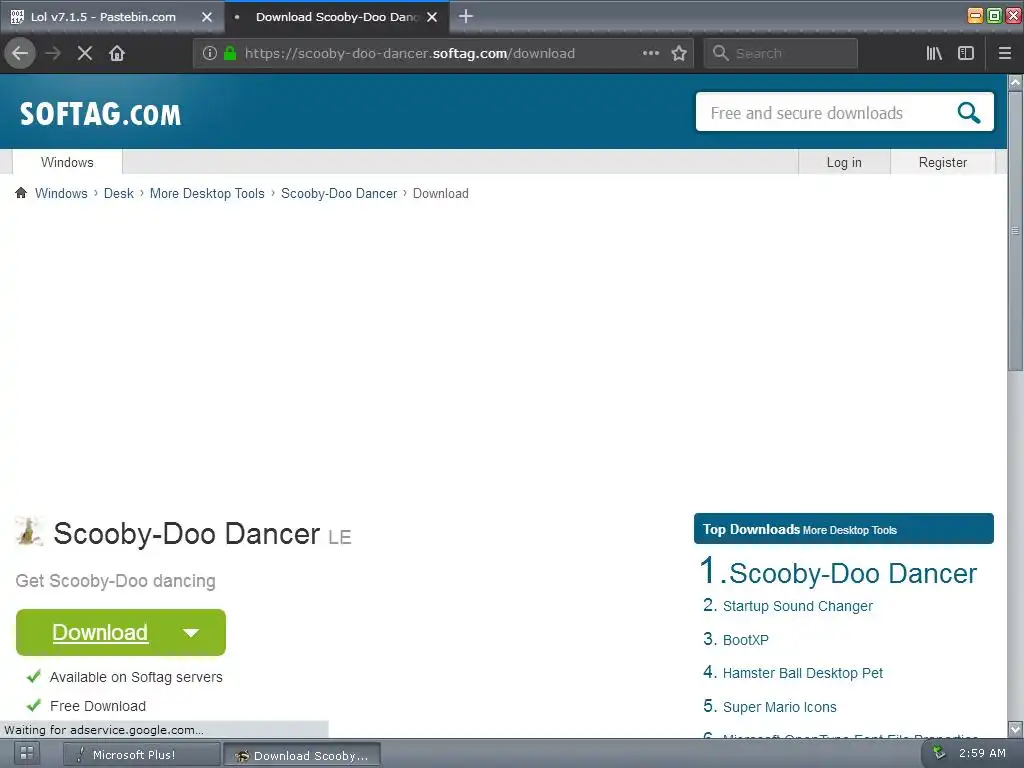Screen dimensions: 1024x768
Task: Open More Desktop Tools breadcrumb link
Action: (x=207, y=193)
